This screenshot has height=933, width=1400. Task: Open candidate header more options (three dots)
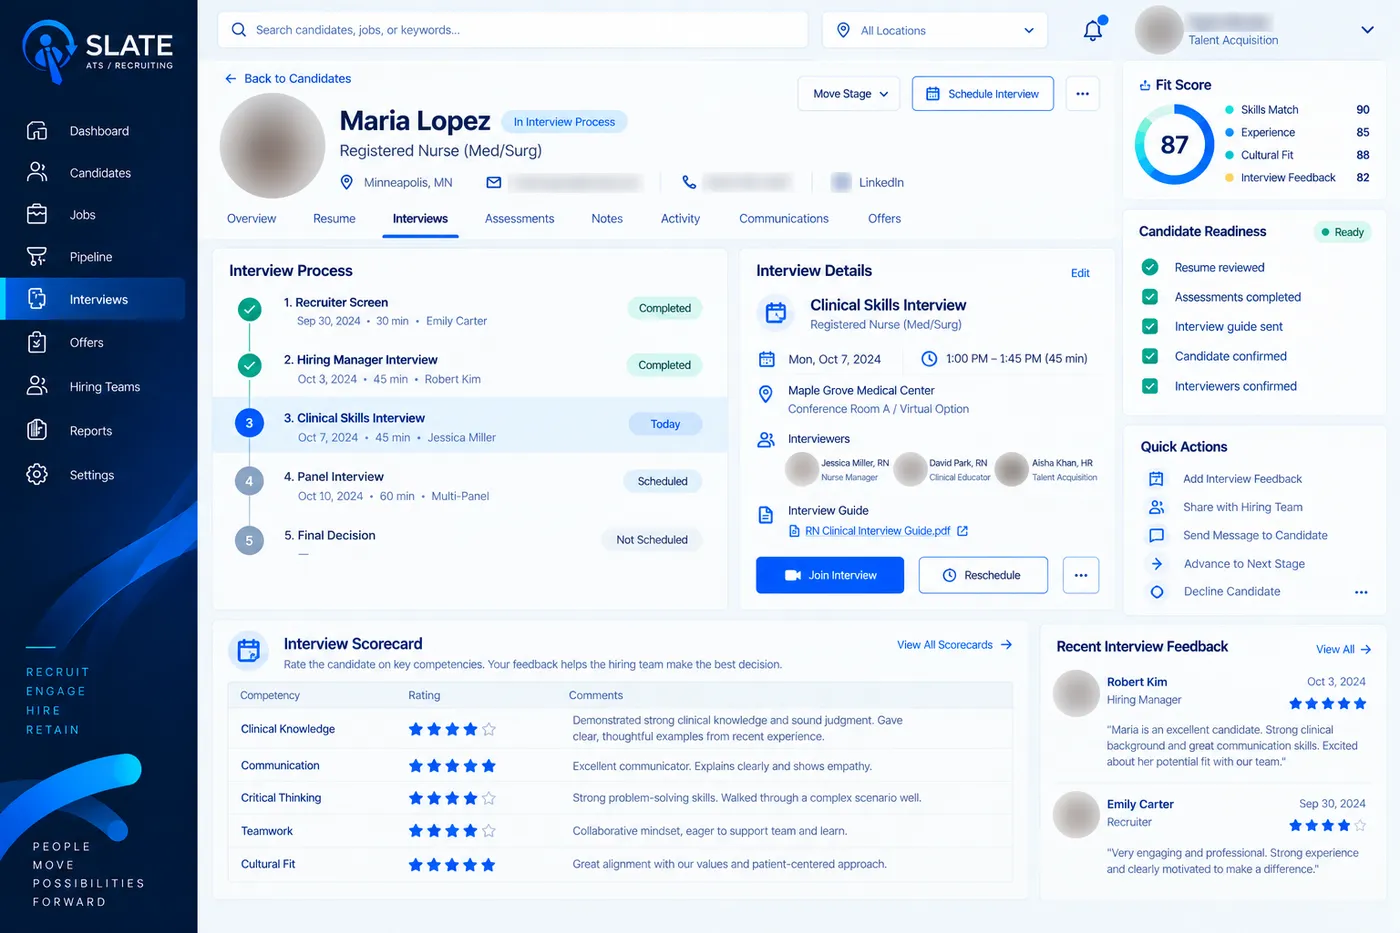click(x=1082, y=94)
